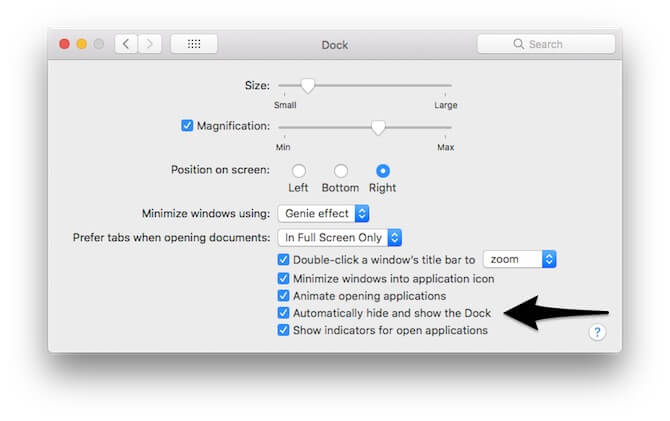Open the Genie effect dropdown
The width and height of the screenshot is (670, 421).
point(323,213)
